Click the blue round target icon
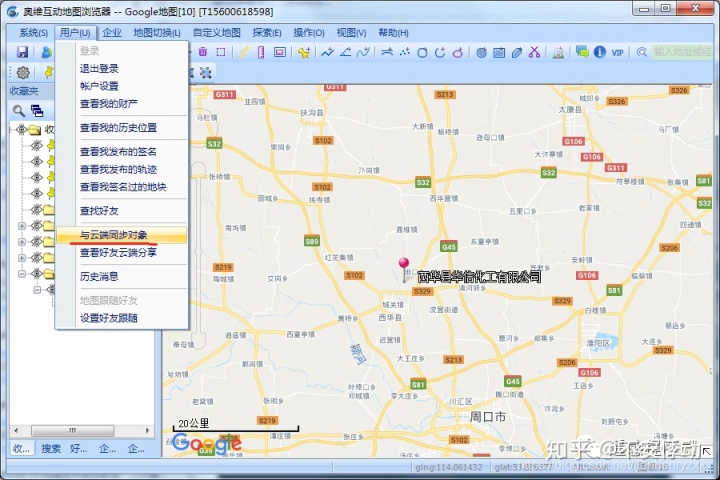The height and width of the screenshot is (480, 720). (x=481, y=53)
